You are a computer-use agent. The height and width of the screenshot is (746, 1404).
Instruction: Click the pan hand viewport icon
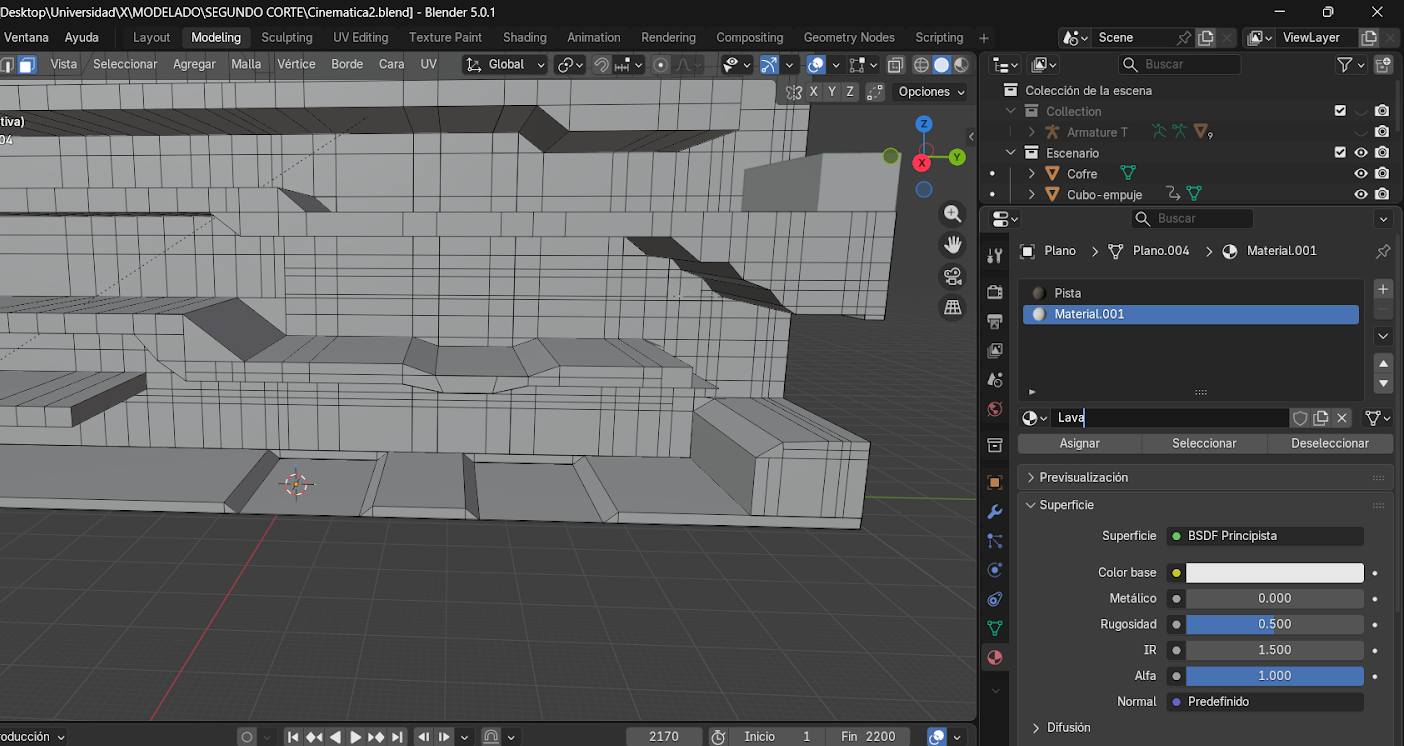tap(952, 245)
